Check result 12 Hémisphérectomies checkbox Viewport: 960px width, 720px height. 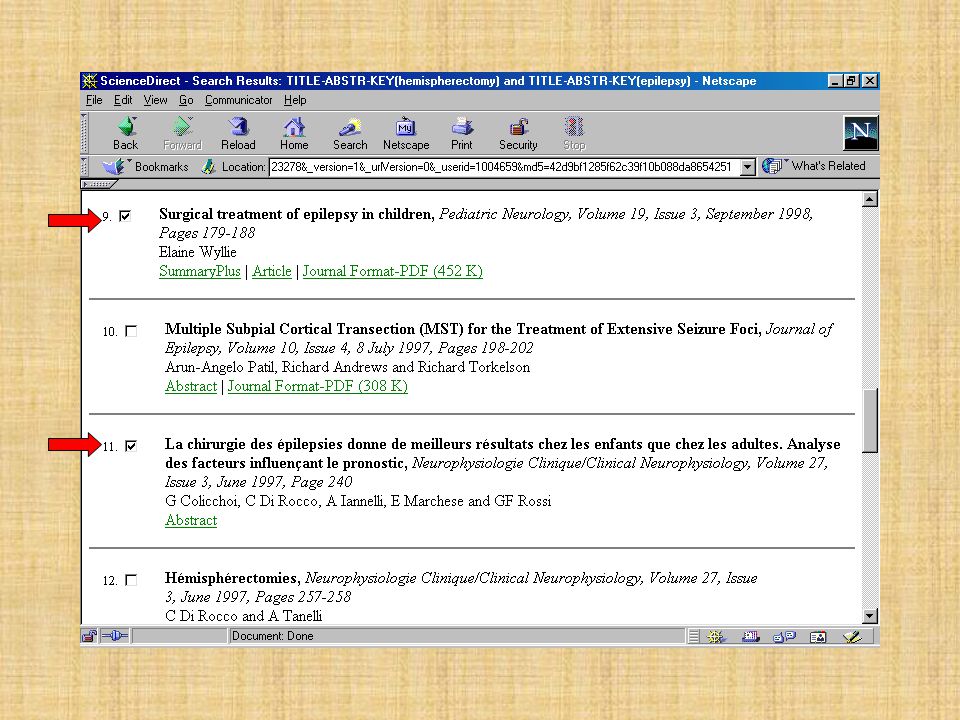tap(131, 580)
